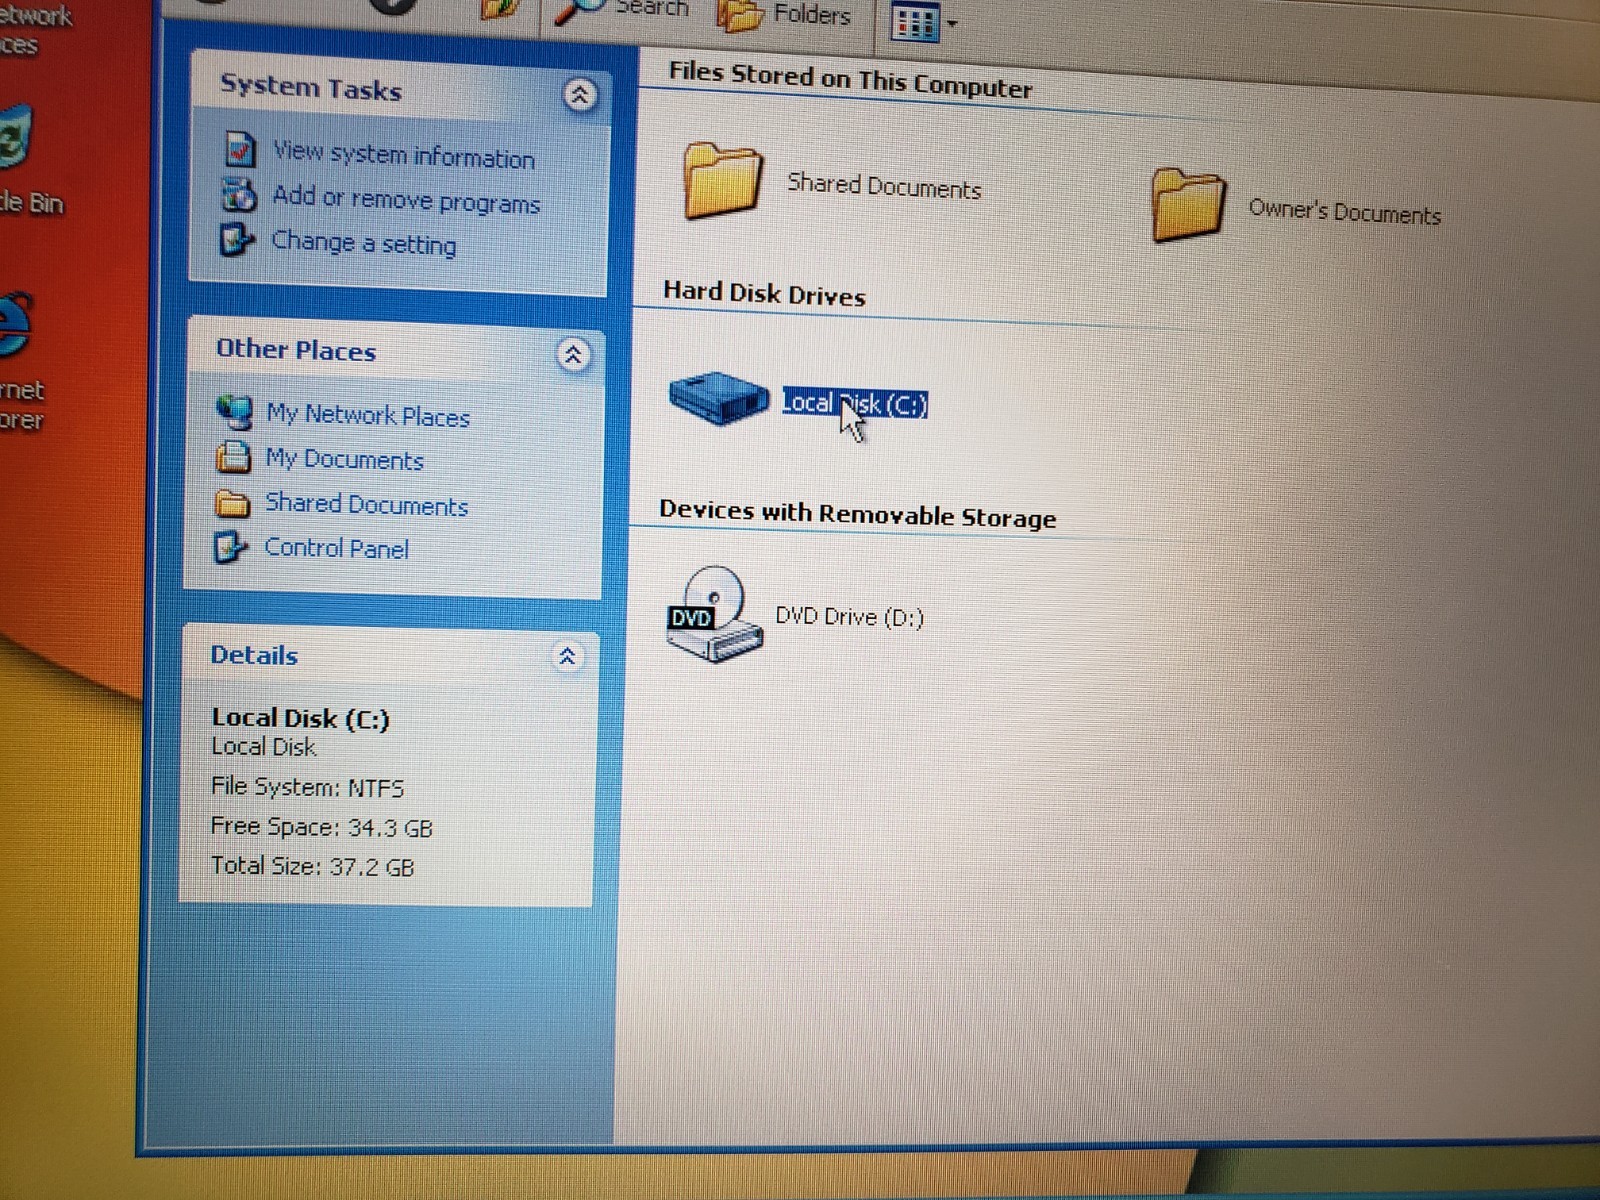The height and width of the screenshot is (1200, 1600).
Task: Open Shared Documents link in Other Places
Action: [366, 504]
